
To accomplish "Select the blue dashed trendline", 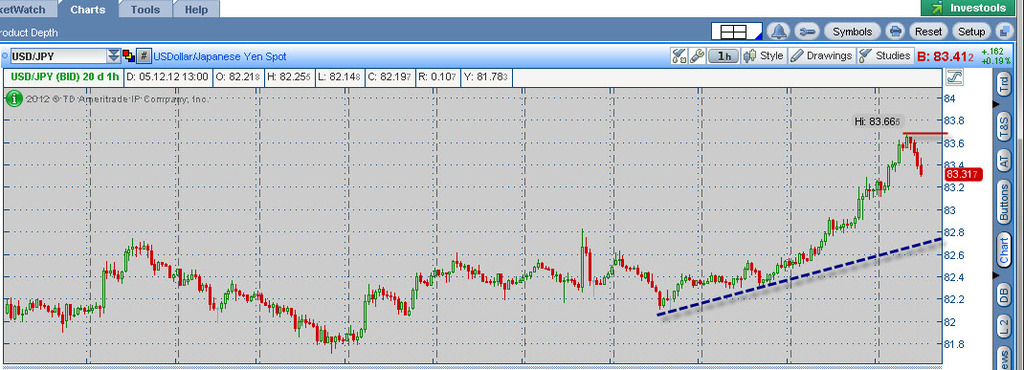I will pyautogui.click(x=798, y=277).
